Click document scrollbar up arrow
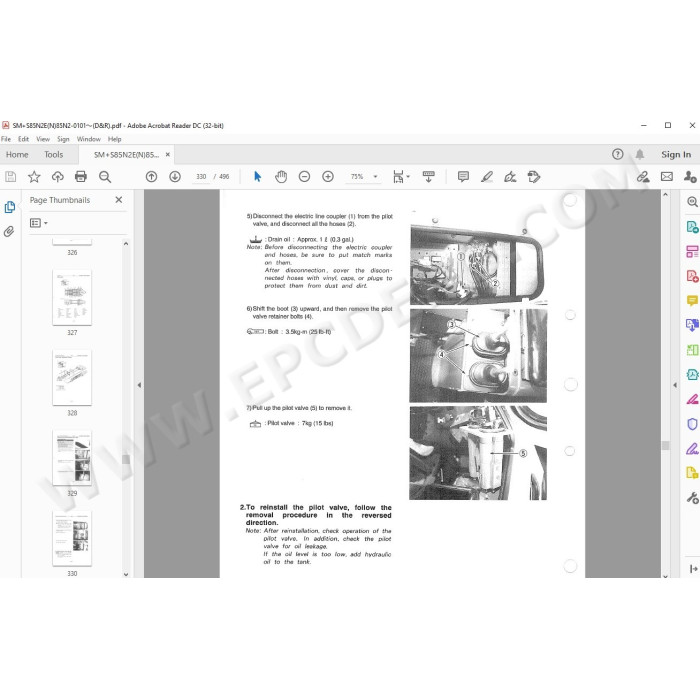 coord(665,195)
